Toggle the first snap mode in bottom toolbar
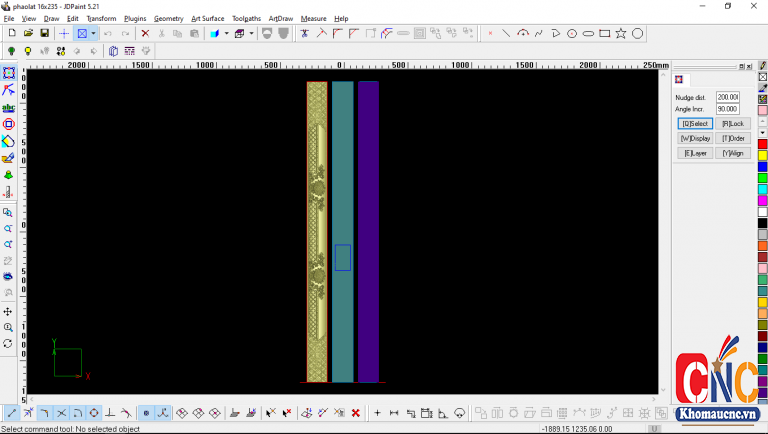 tap(11, 412)
